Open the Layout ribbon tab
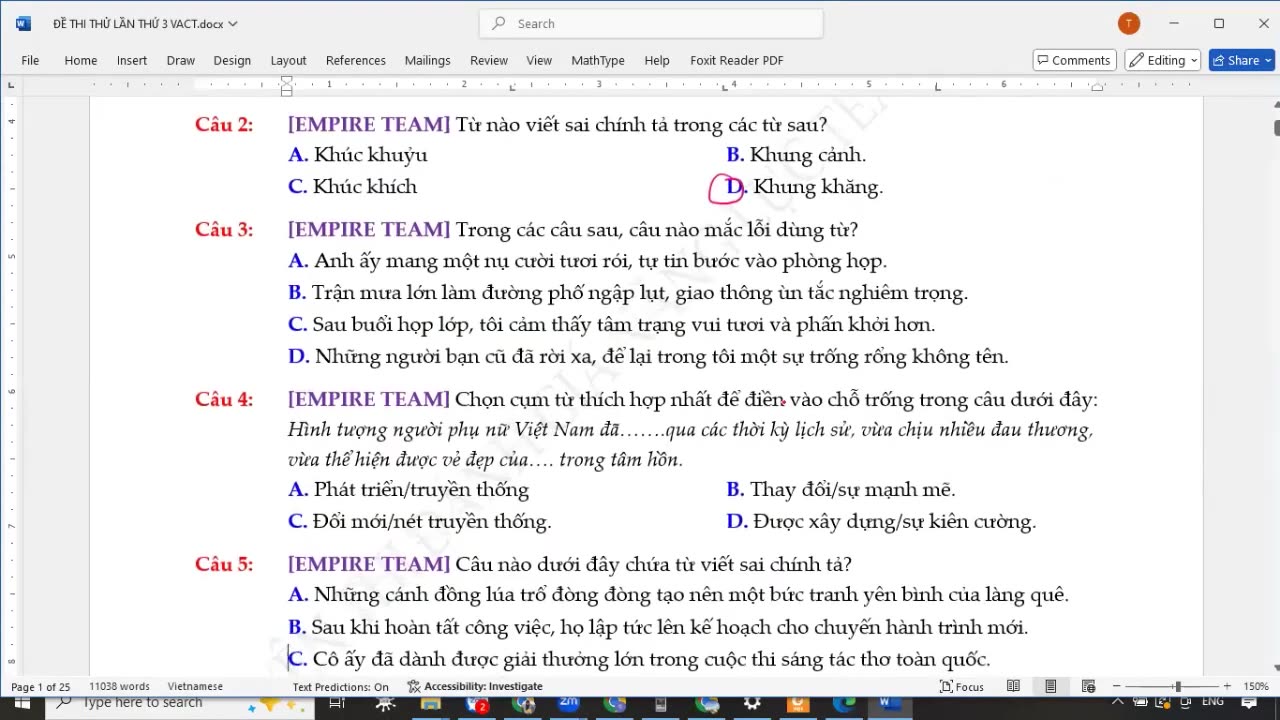Image resolution: width=1280 pixels, height=720 pixels. coord(289,60)
